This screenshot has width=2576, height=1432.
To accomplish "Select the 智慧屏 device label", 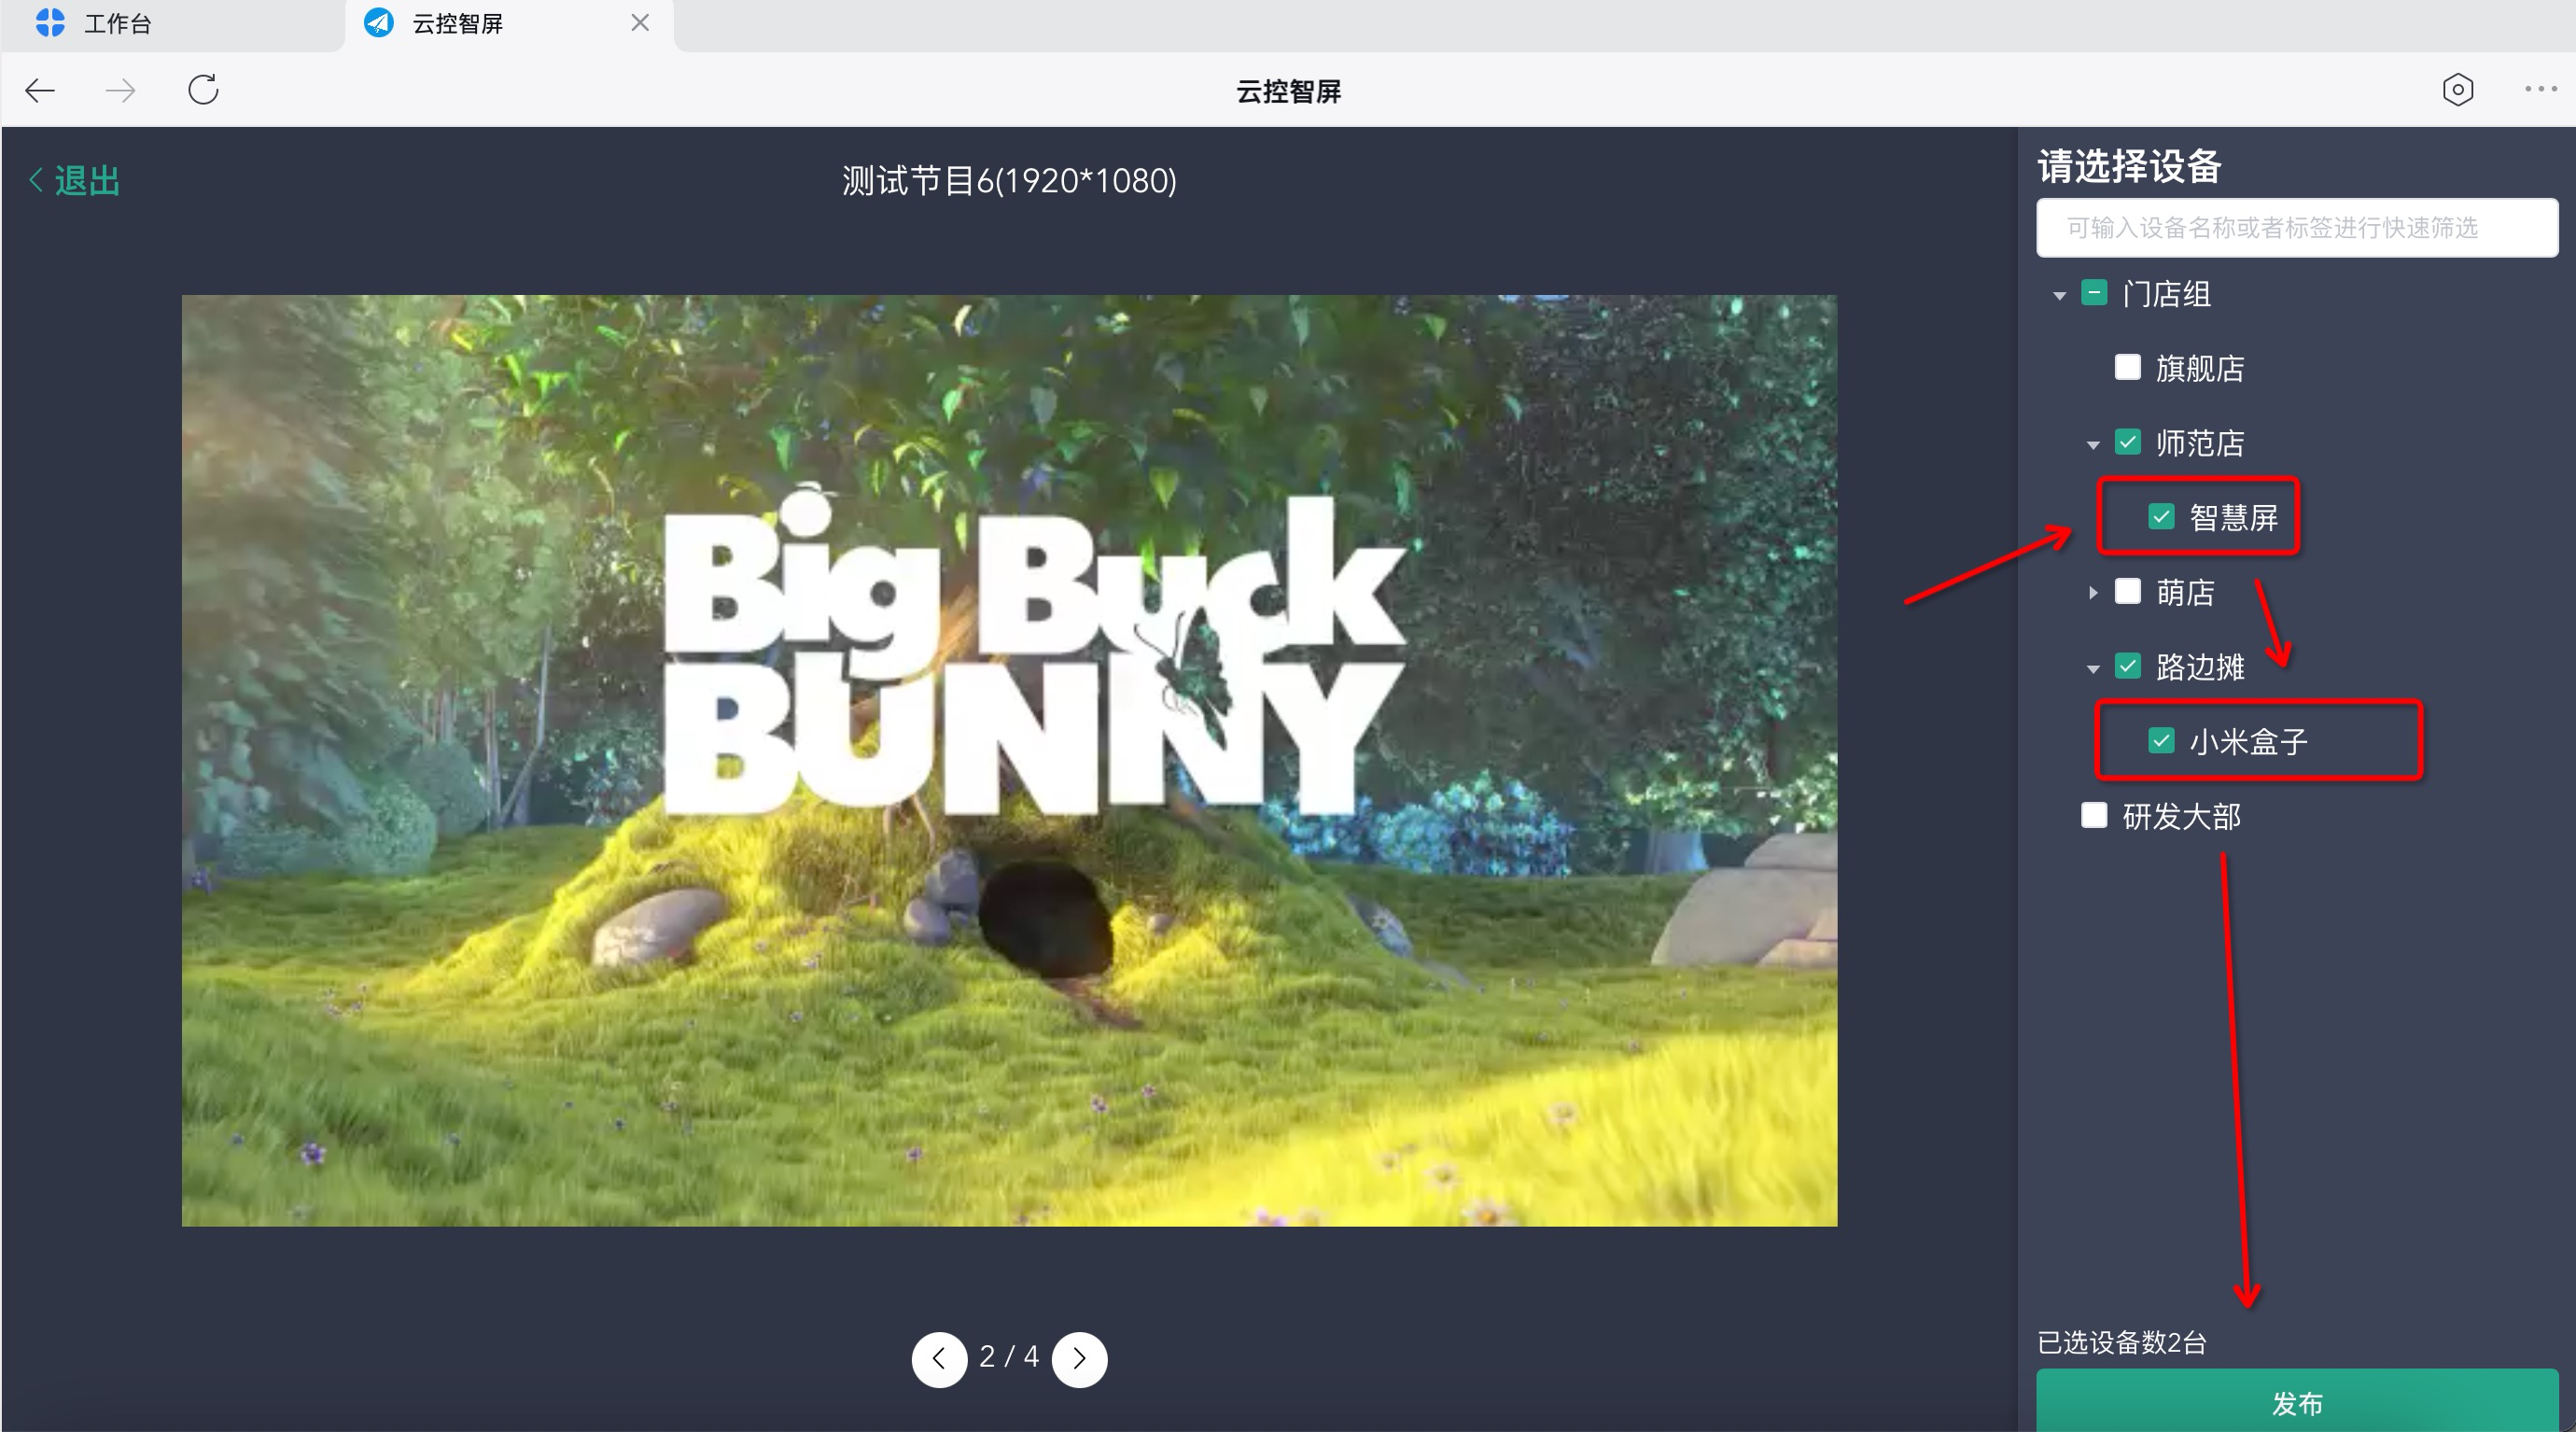I will point(2233,518).
